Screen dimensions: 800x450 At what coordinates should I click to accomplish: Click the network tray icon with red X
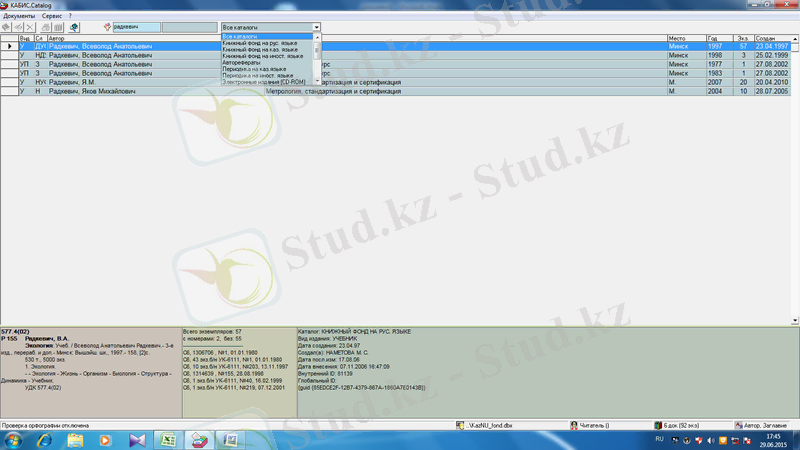click(x=735, y=440)
